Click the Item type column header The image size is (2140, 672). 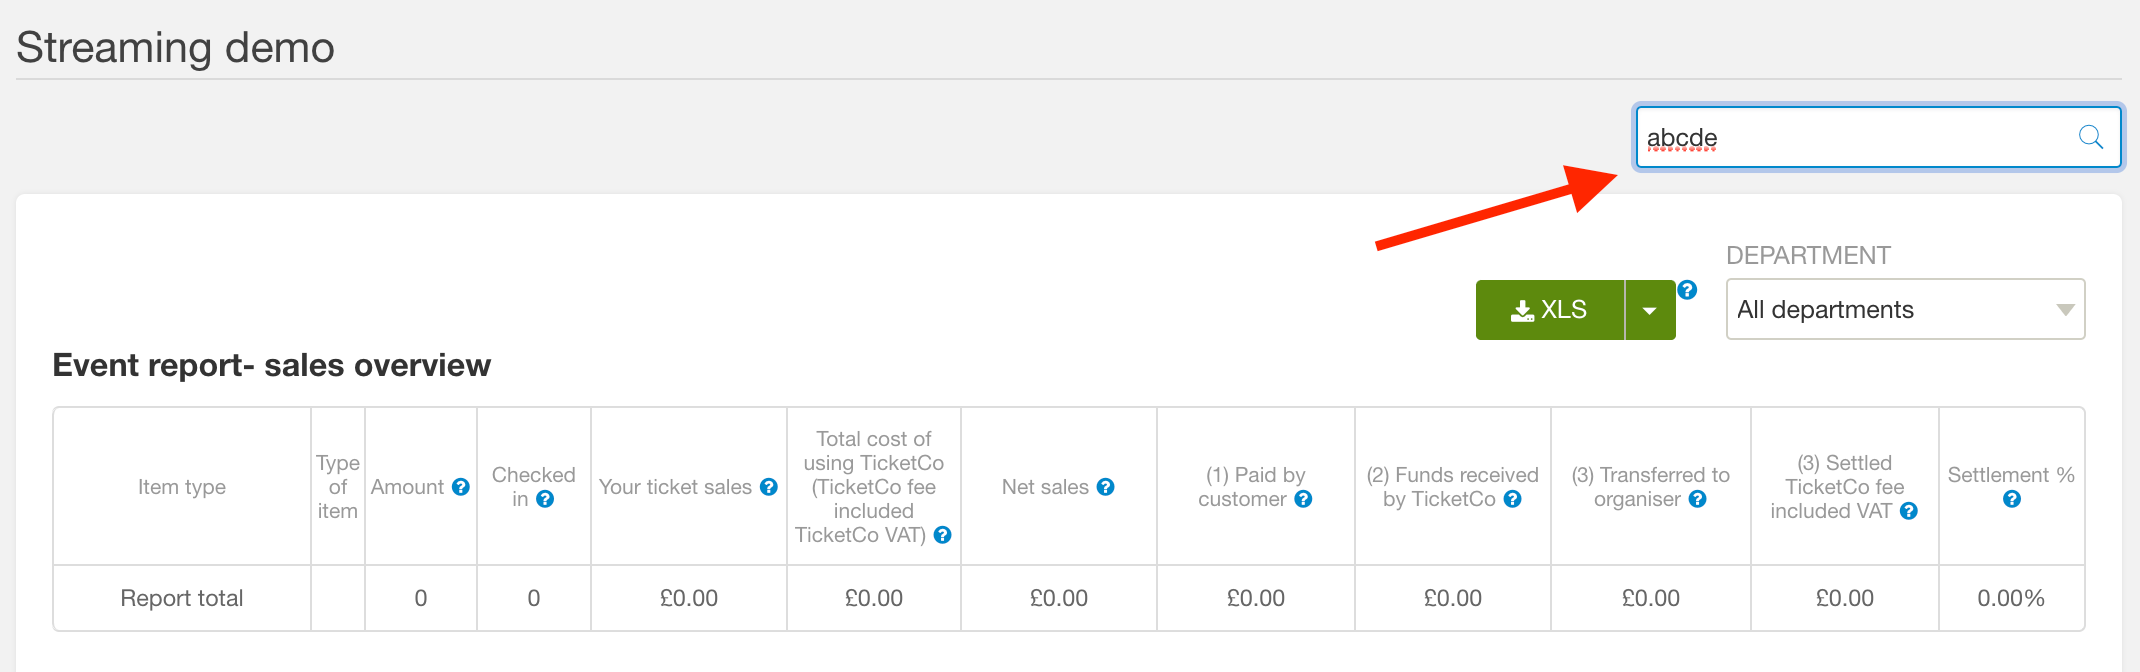pyautogui.click(x=182, y=487)
